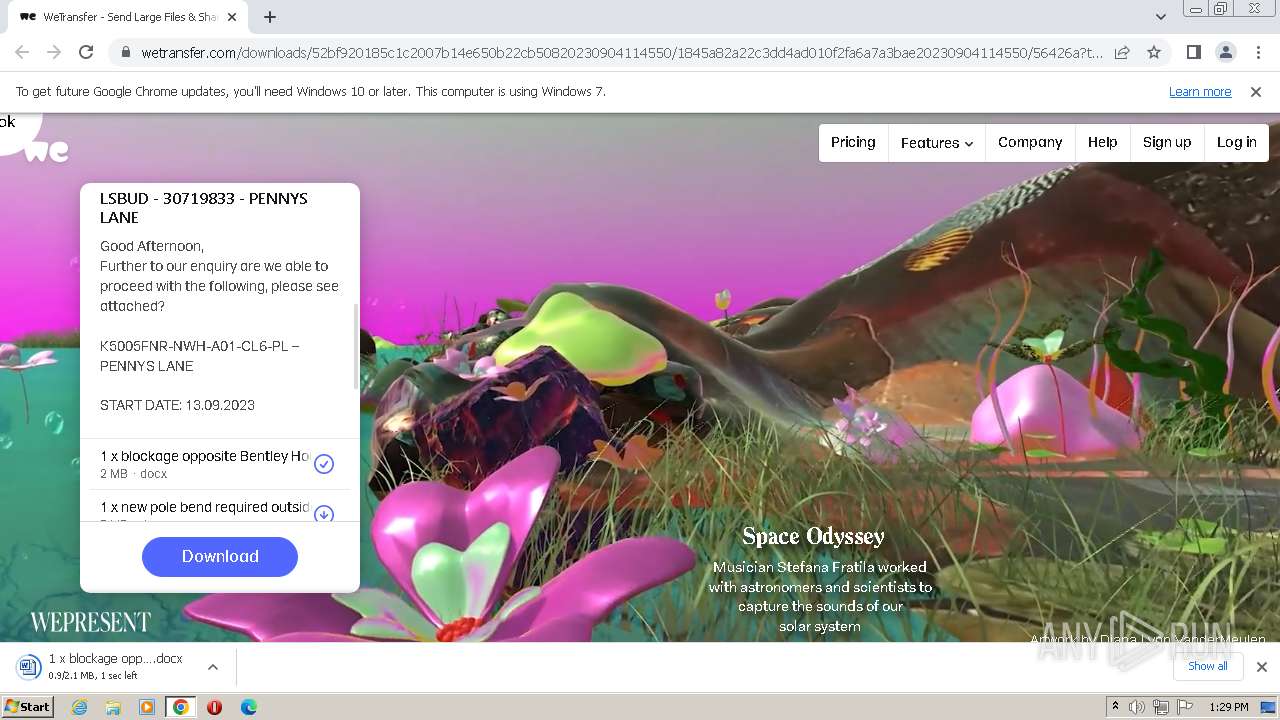Click the address bar URL field
This screenshot has width=1280, height=720.
pos(622,52)
